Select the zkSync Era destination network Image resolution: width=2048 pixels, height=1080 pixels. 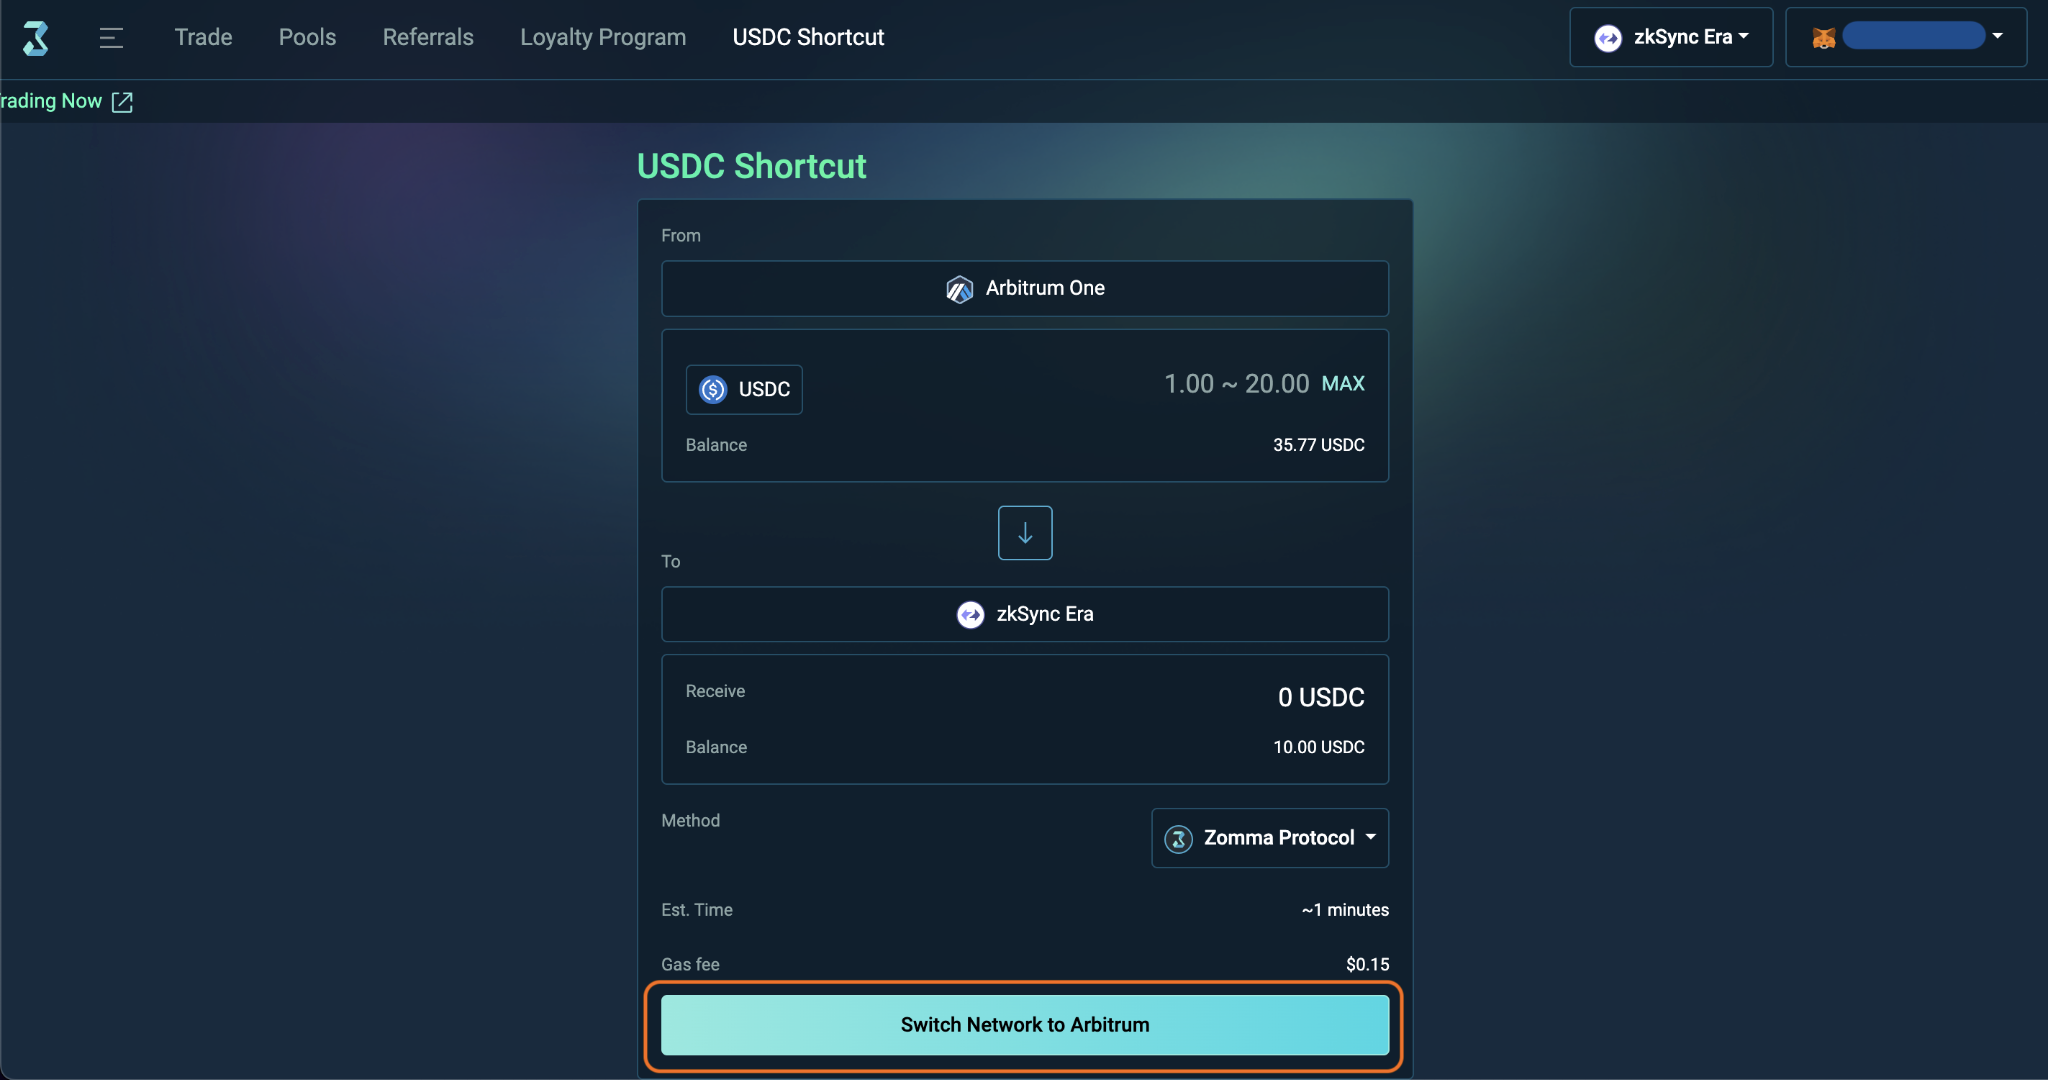[x=1025, y=614]
